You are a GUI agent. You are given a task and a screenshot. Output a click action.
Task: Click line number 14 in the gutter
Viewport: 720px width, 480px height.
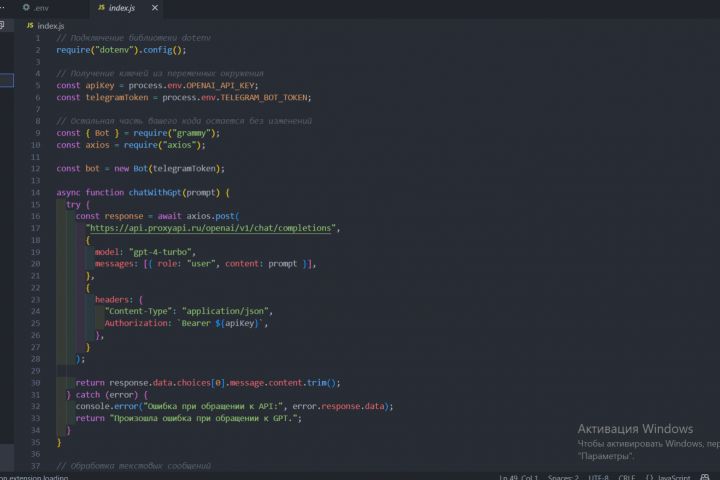click(35, 192)
